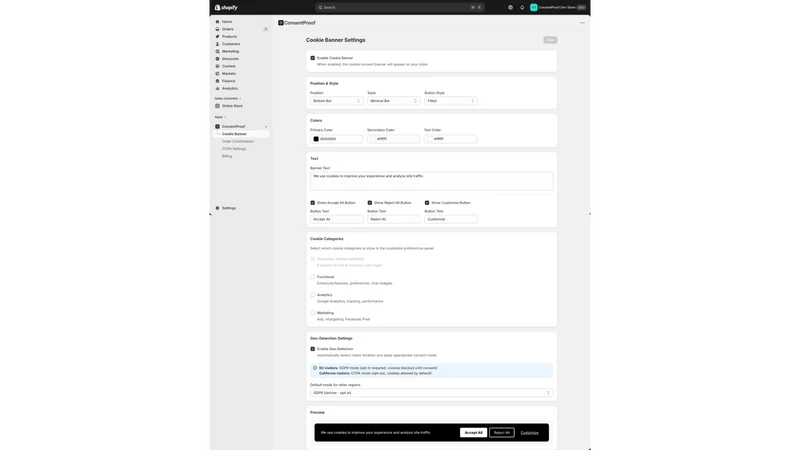Click the Analytics chart icon

[x=217, y=88]
